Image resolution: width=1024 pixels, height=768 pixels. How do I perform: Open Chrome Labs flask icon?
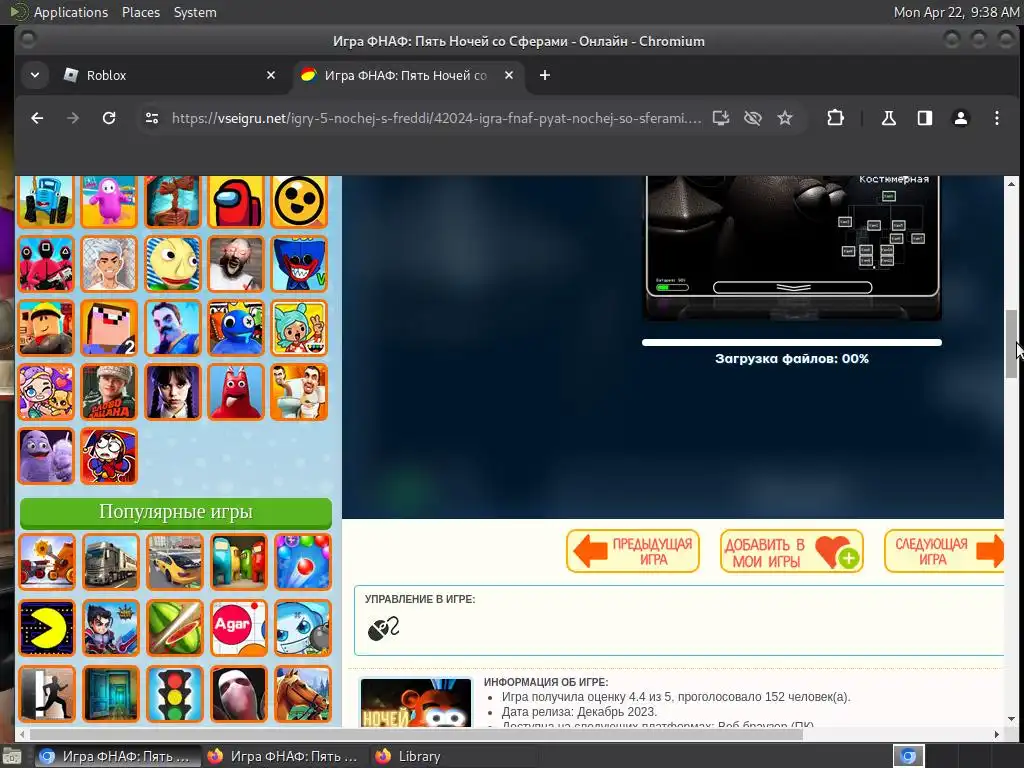tap(889, 118)
